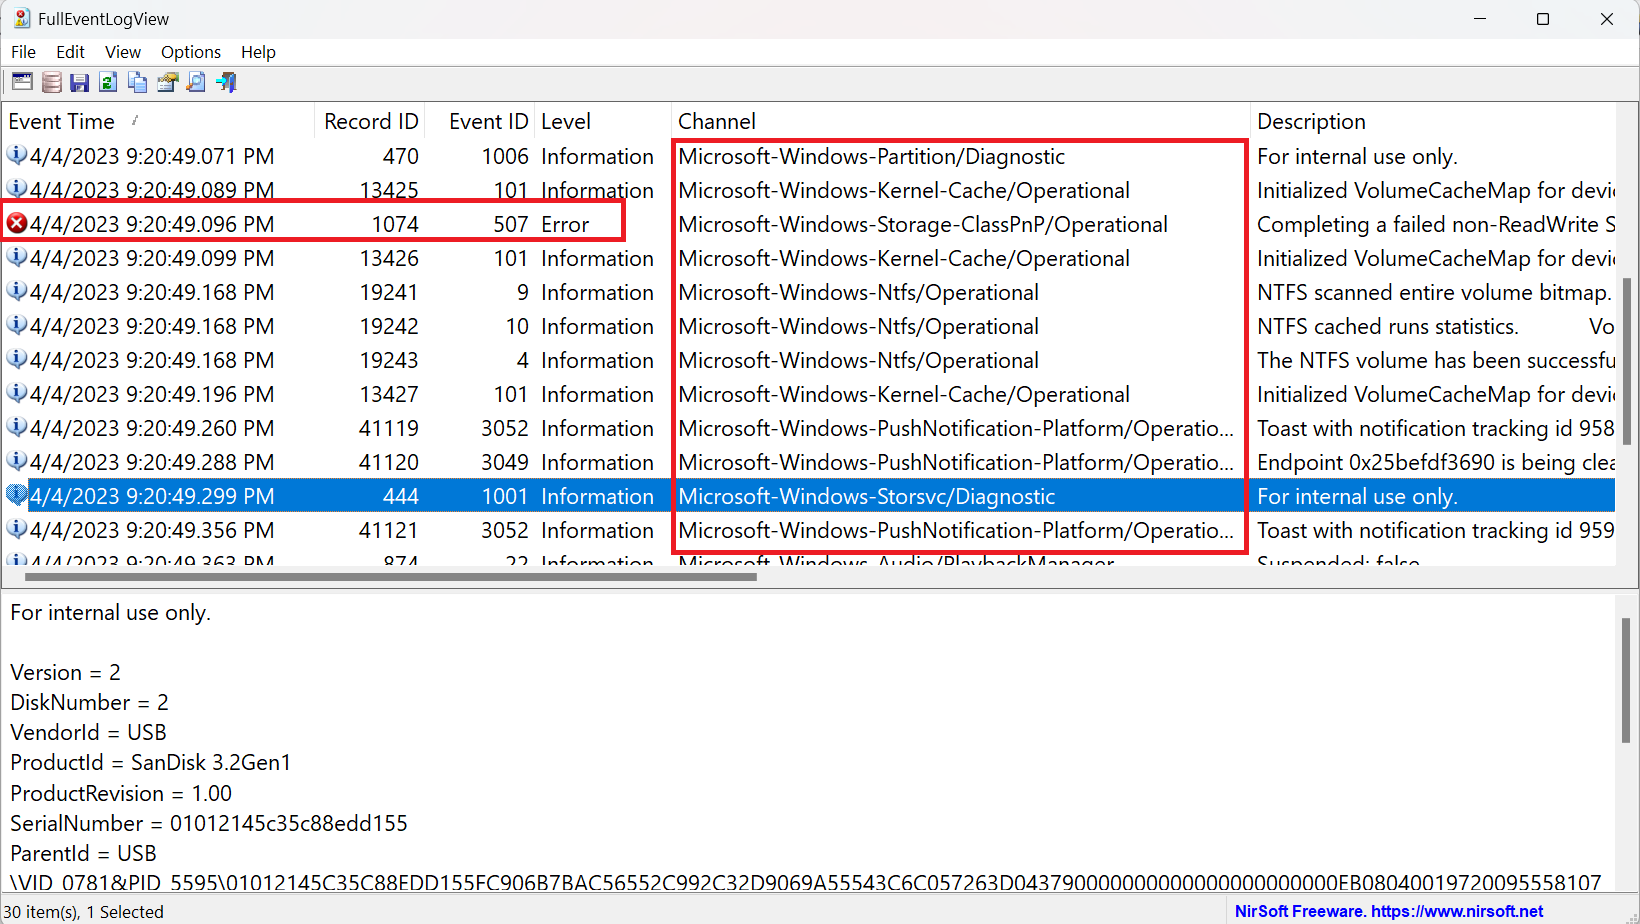The height and width of the screenshot is (924, 1640).
Task: Click the details pane vertical scrollbar thumb
Action: click(1627, 680)
